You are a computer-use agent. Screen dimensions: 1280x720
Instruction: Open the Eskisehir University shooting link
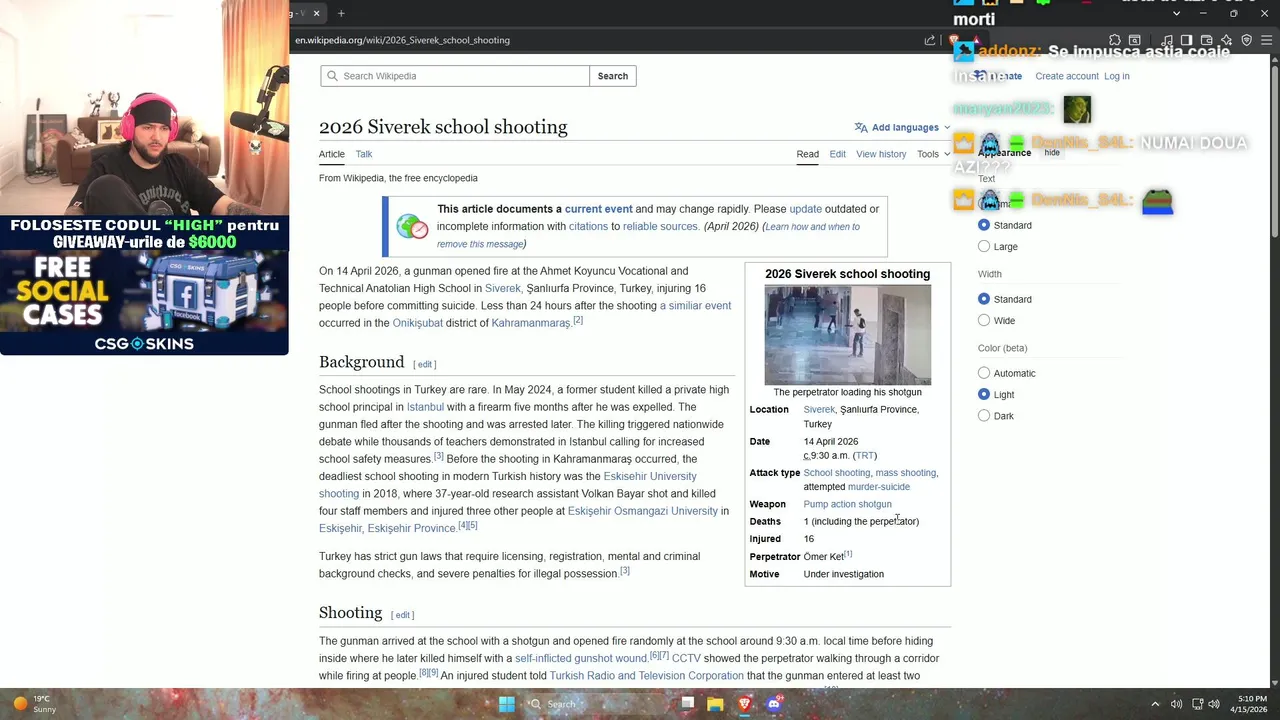coord(508,485)
